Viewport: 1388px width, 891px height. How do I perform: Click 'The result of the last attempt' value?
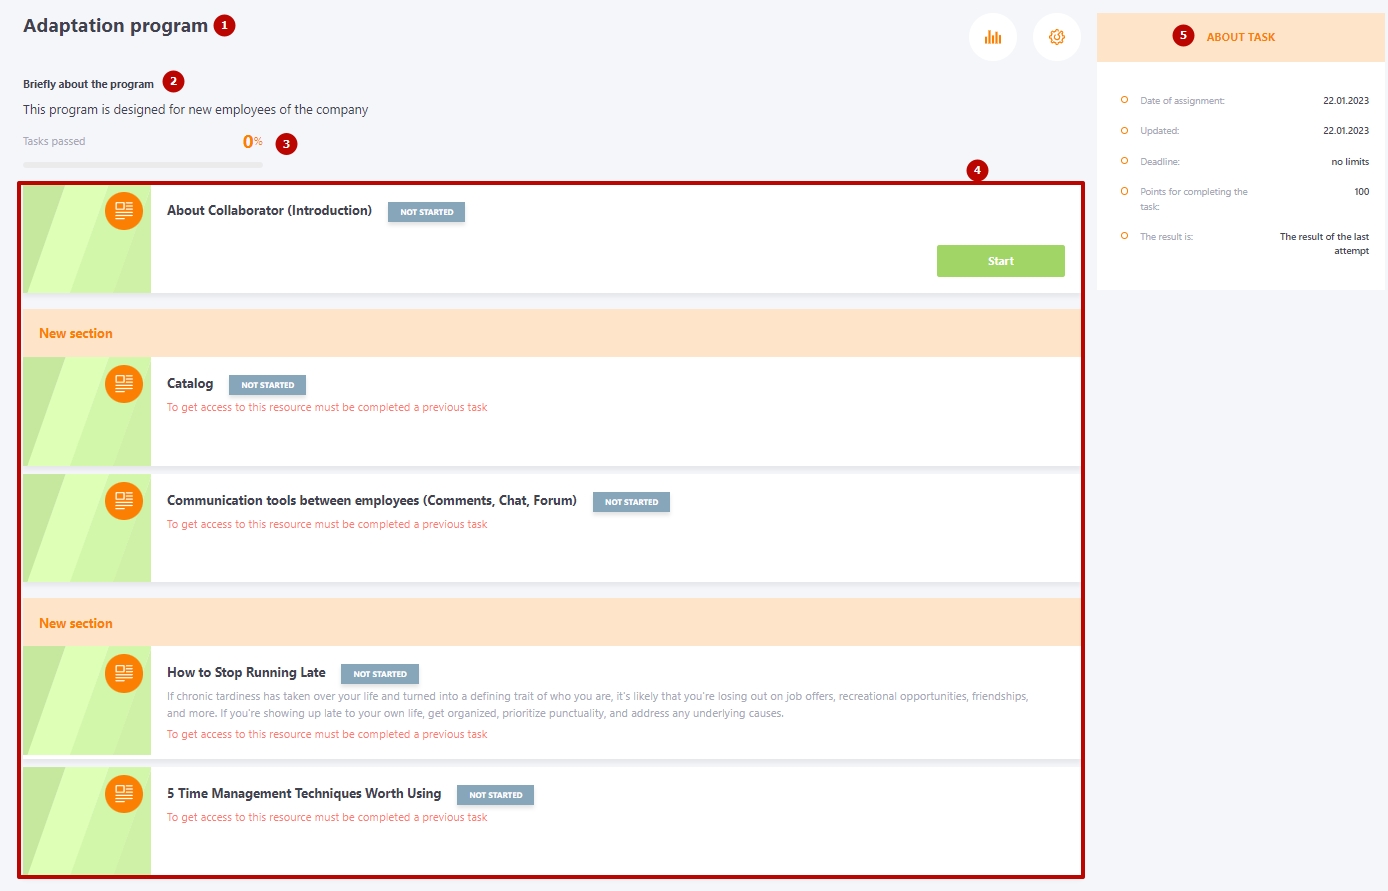1325,244
